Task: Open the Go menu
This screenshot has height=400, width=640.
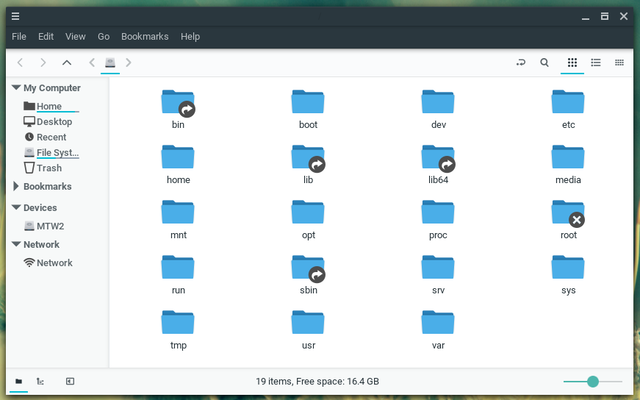Action: pos(103,36)
